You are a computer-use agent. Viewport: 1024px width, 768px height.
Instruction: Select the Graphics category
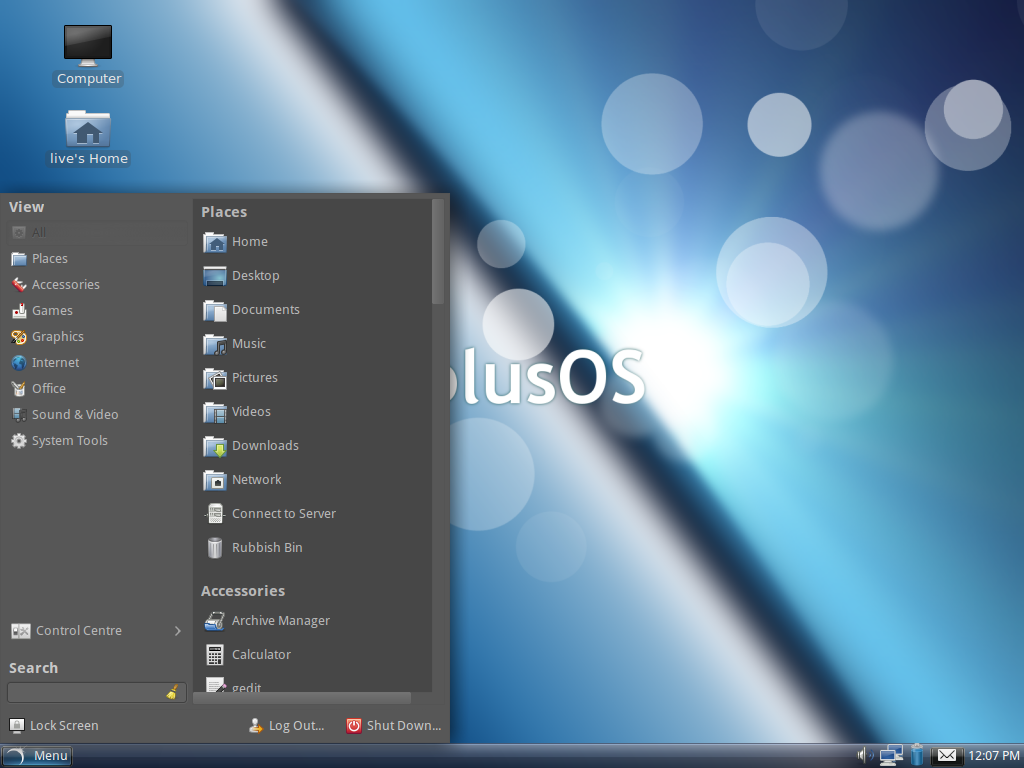click(x=57, y=337)
